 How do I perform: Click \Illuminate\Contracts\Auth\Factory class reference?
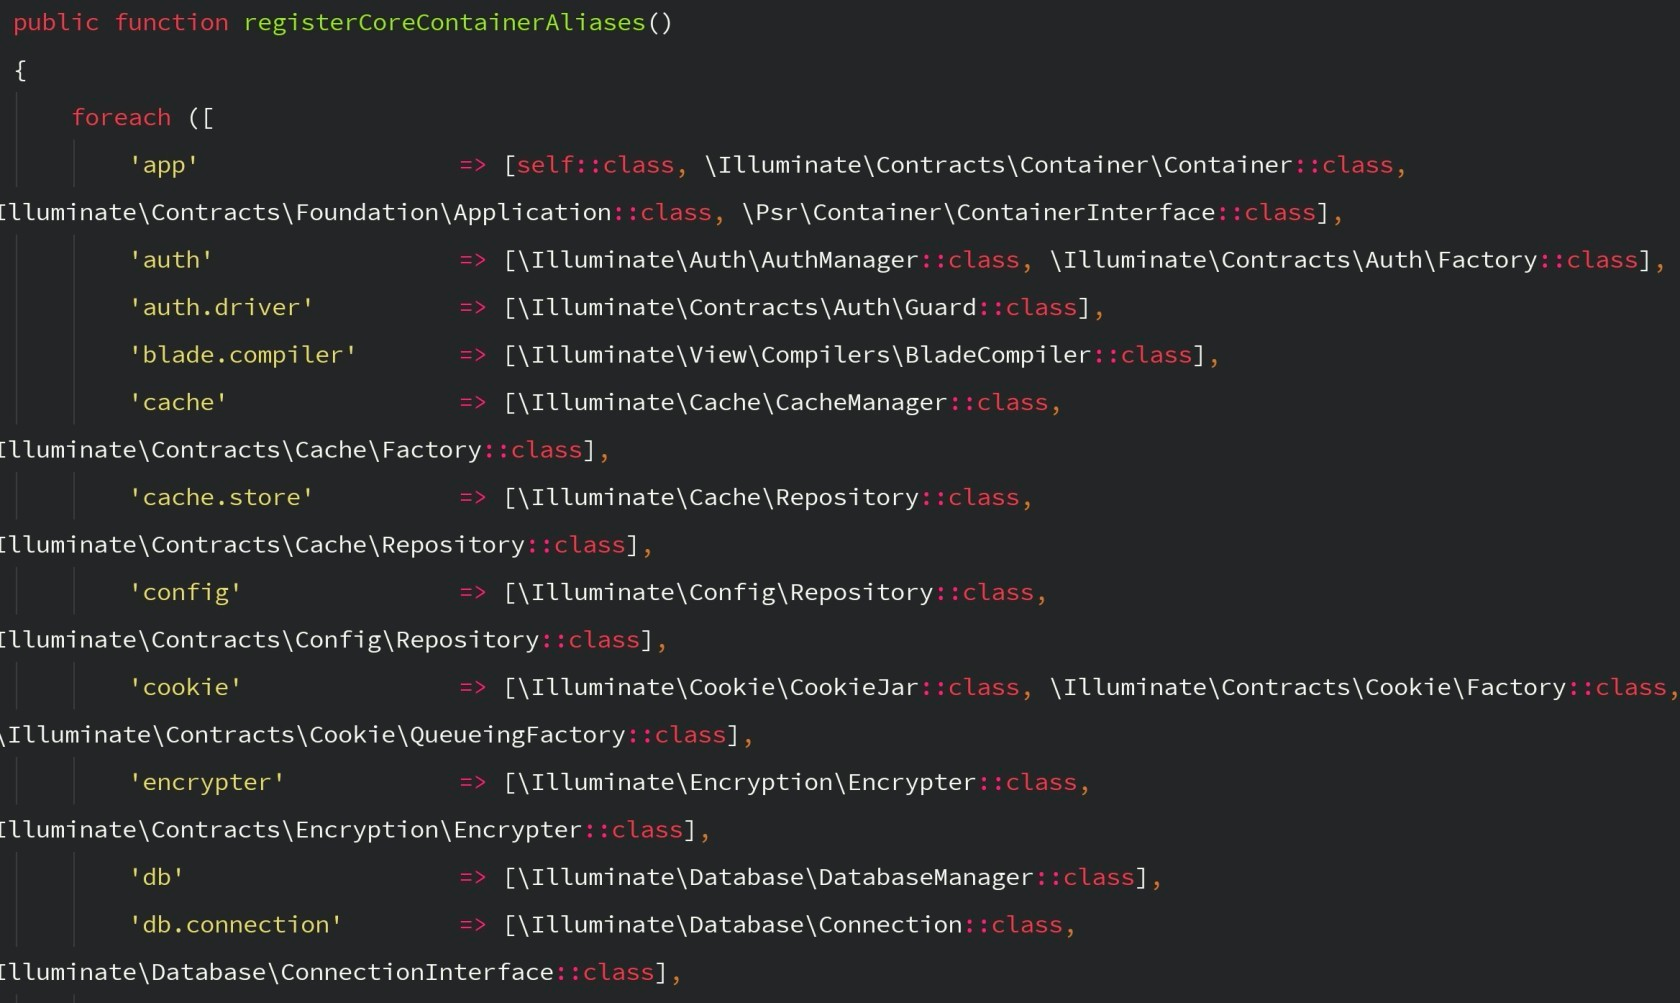[x=1344, y=260]
